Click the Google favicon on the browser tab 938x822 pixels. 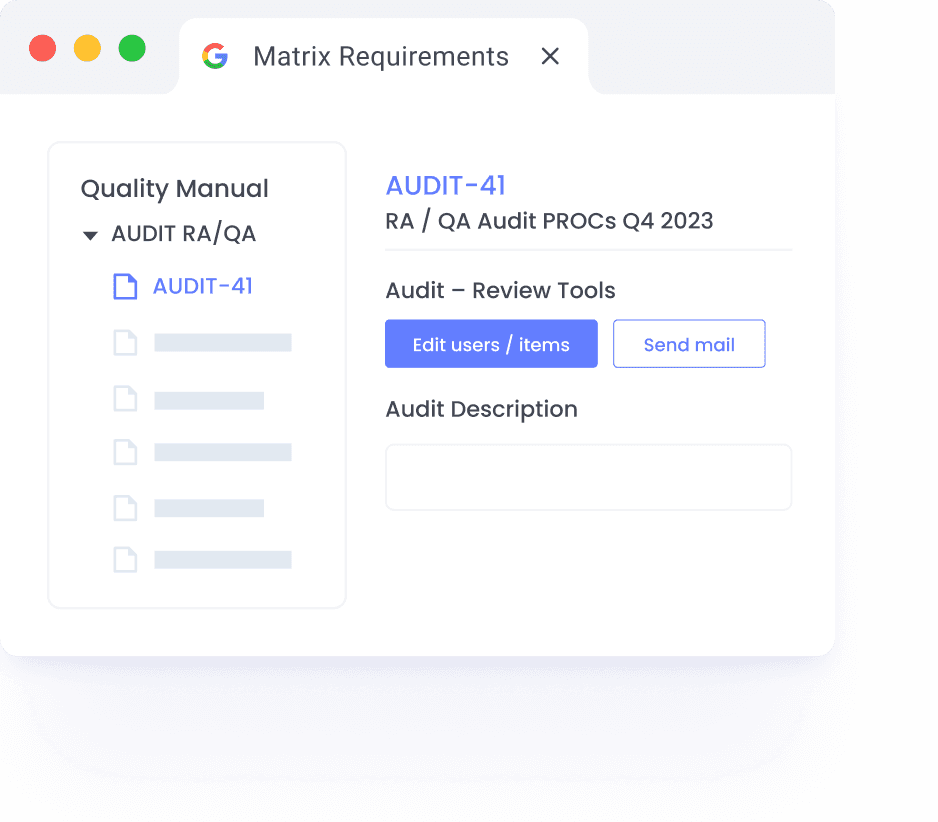click(217, 57)
